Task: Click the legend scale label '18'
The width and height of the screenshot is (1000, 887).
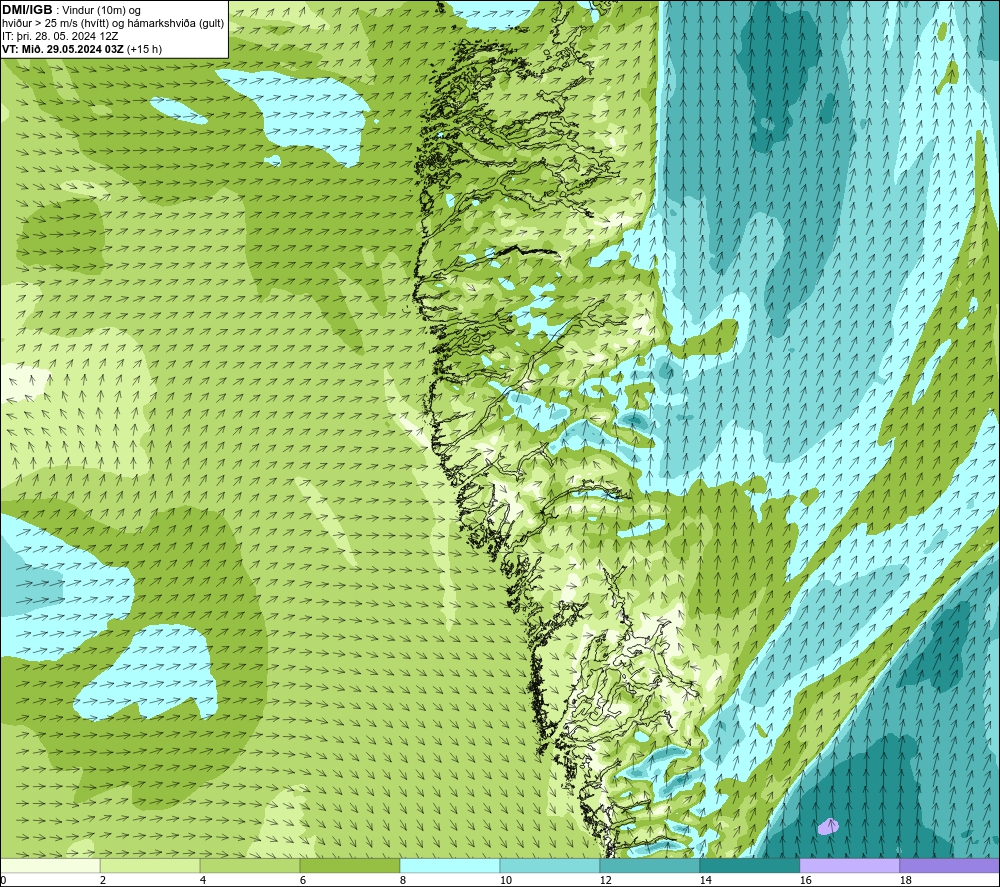Action: 906,880
